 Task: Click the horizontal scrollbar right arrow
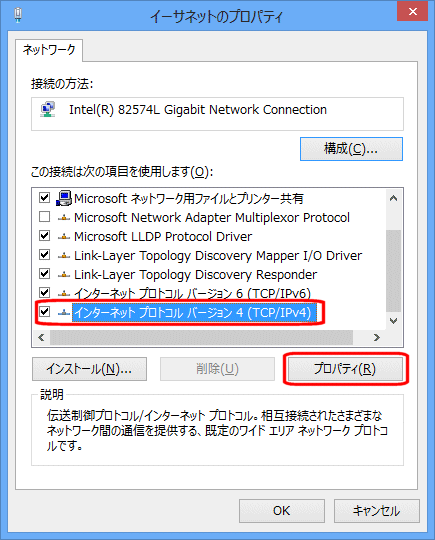(377, 338)
